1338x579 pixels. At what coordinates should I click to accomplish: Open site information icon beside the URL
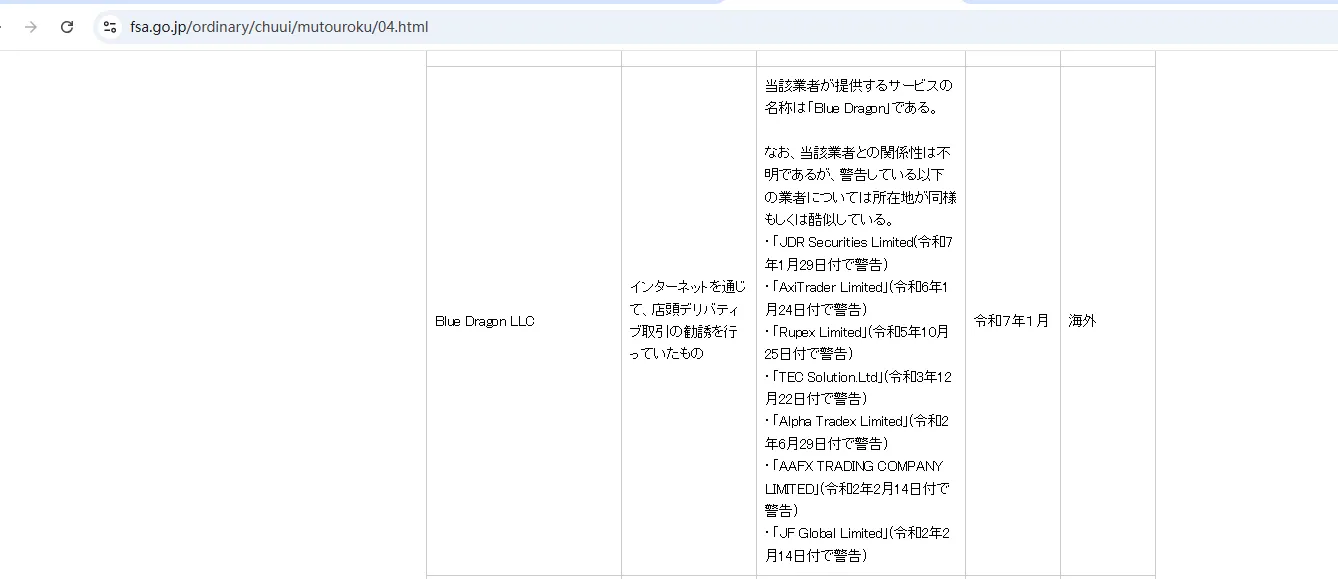110,27
